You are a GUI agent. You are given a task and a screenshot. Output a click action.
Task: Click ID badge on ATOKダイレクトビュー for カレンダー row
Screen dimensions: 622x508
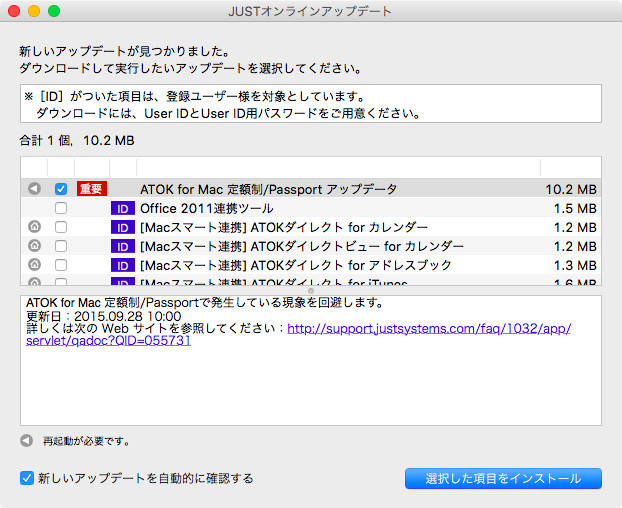pos(123,247)
